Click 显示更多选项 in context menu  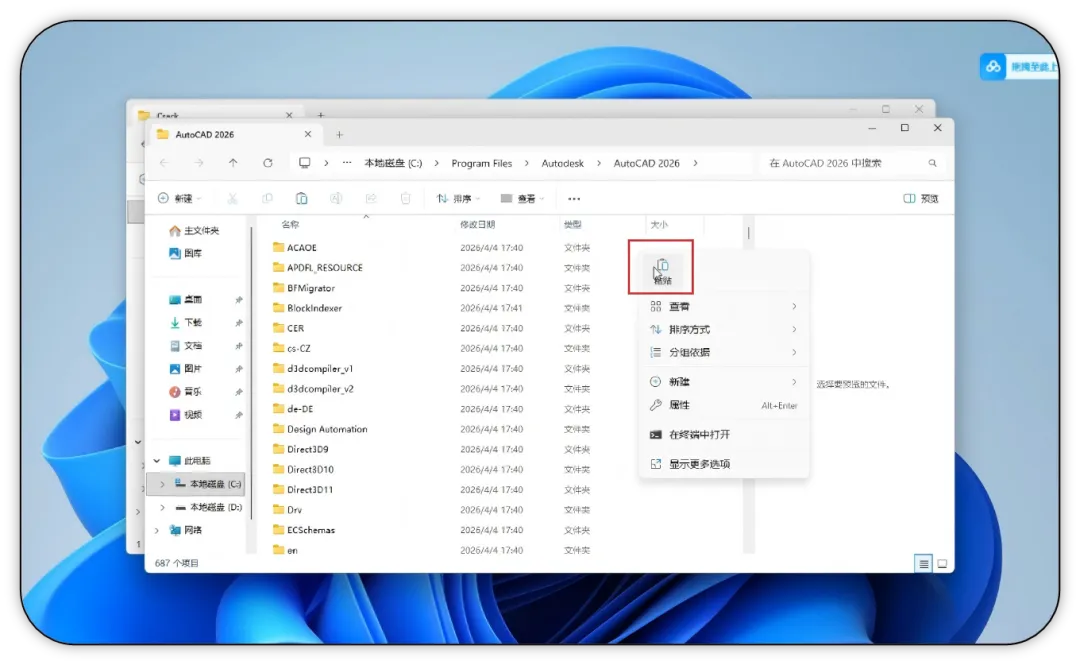point(723,464)
